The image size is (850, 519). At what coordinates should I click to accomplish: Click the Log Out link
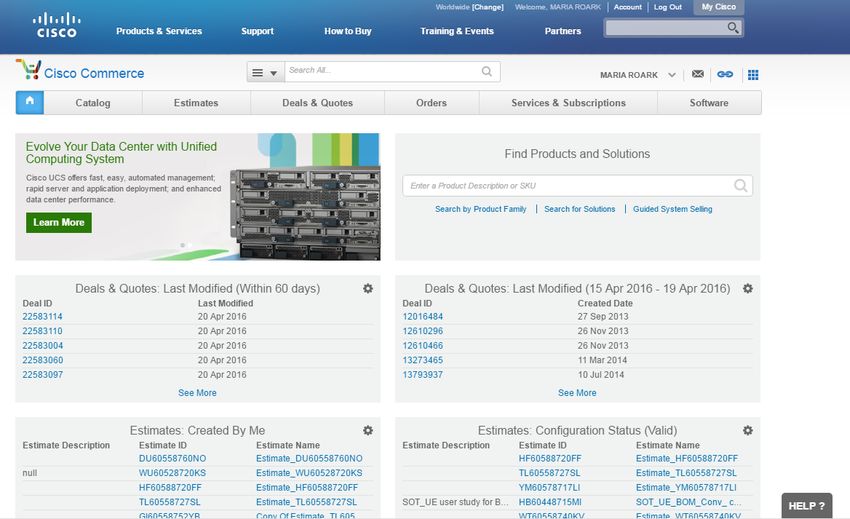pyautogui.click(x=668, y=7)
